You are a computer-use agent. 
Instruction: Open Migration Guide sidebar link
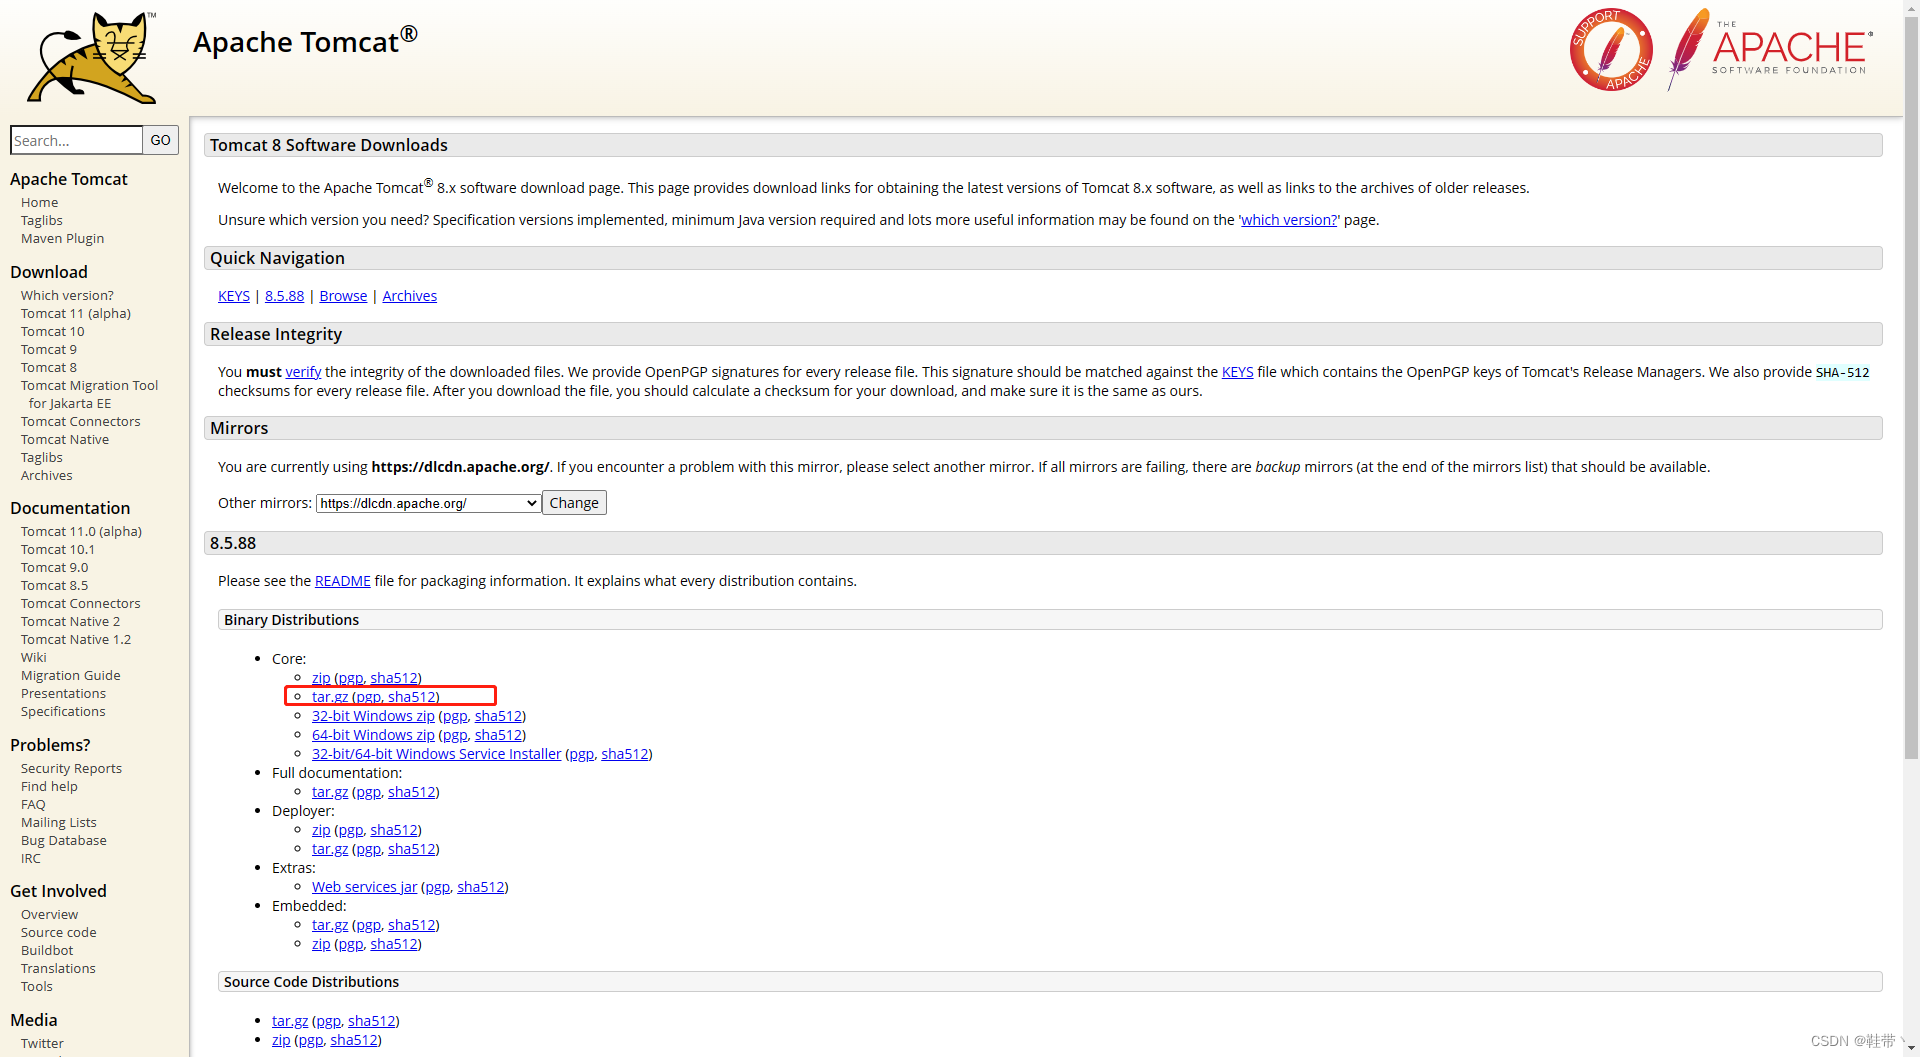(70, 675)
